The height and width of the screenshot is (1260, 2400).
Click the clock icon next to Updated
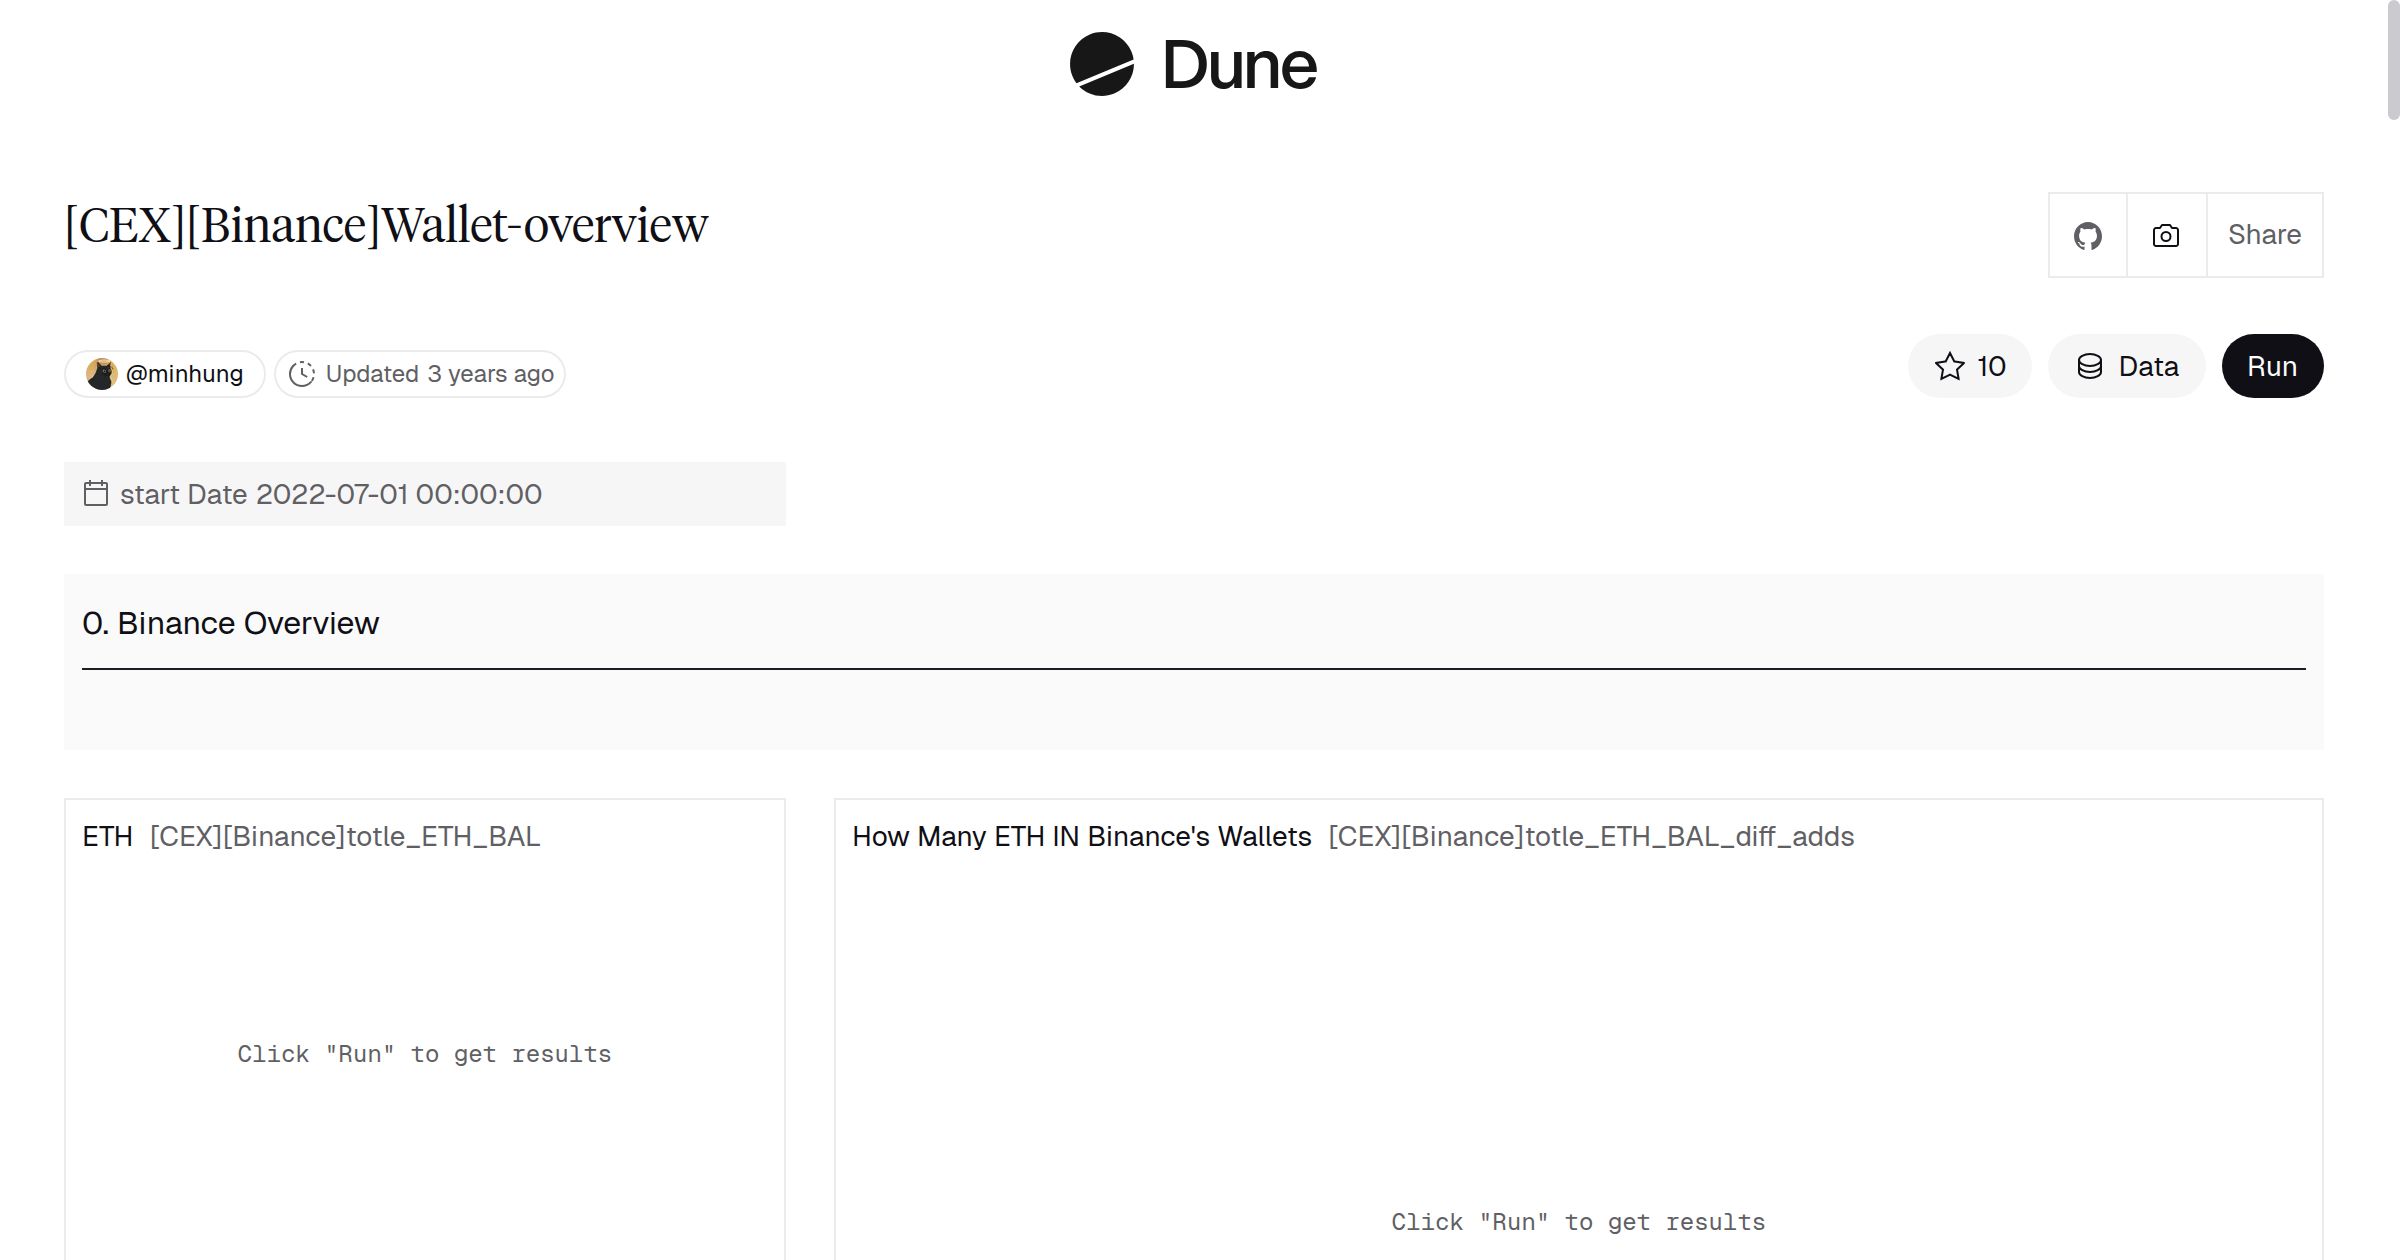(x=303, y=373)
